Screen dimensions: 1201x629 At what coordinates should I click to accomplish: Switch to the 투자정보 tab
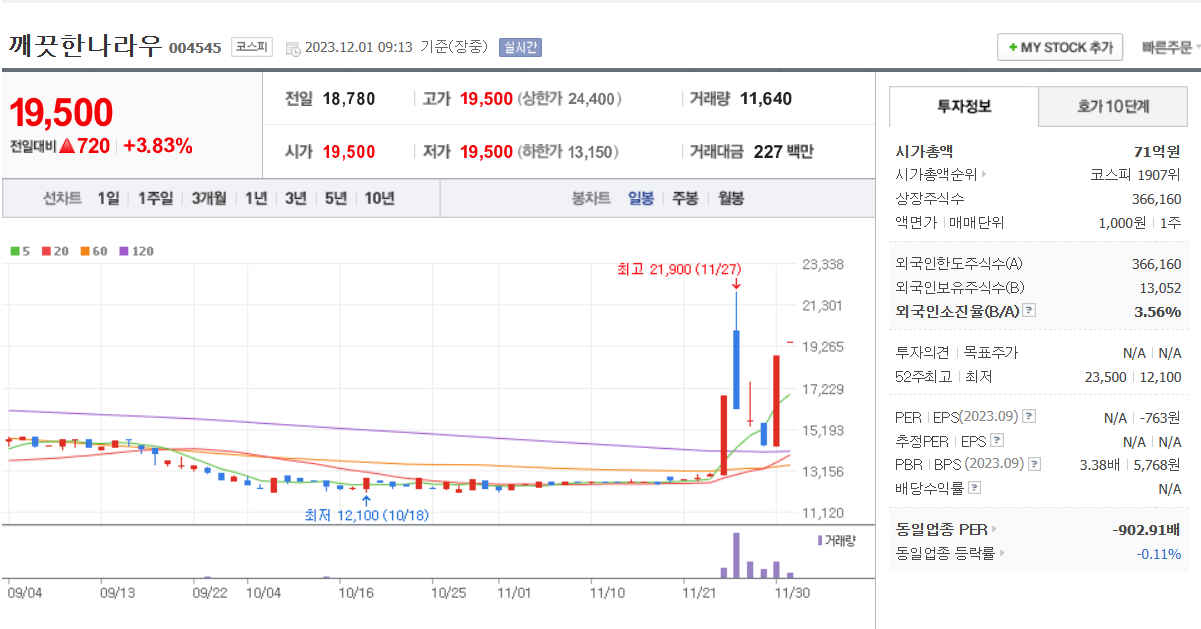[x=964, y=106]
